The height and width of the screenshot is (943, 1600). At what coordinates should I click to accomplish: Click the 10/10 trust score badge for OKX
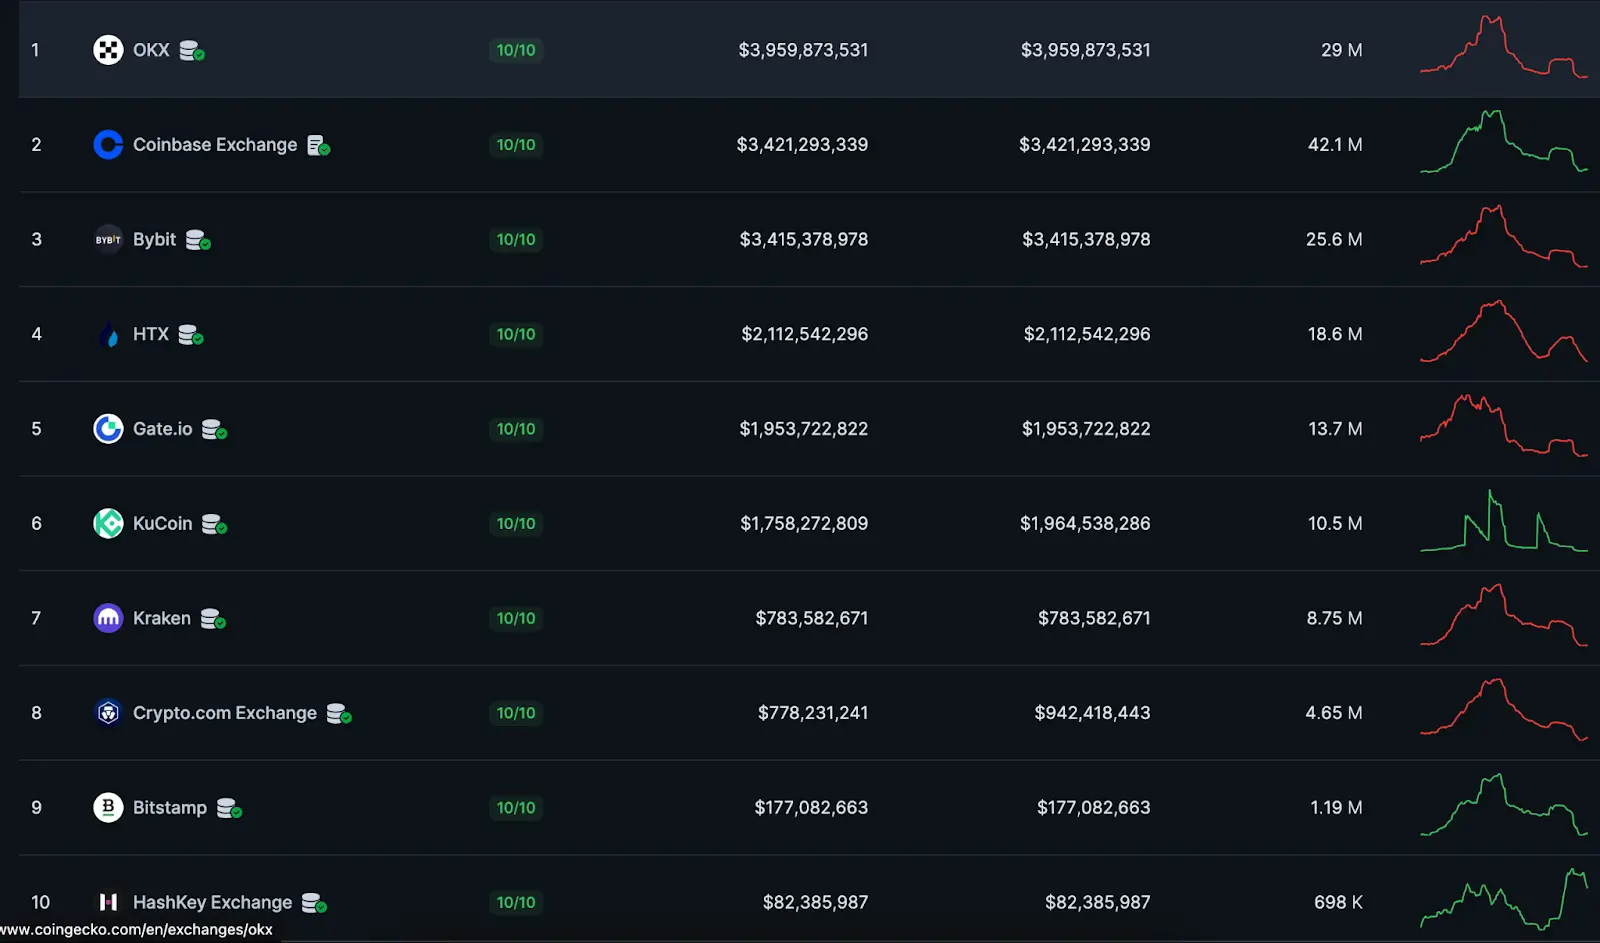tap(516, 50)
